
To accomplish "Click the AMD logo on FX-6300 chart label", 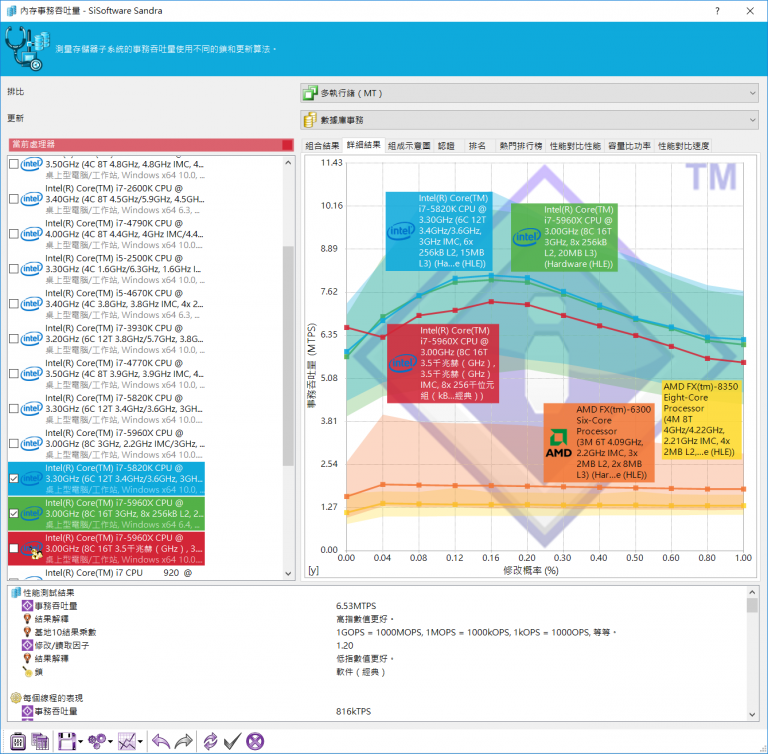I will click(x=558, y=443).
